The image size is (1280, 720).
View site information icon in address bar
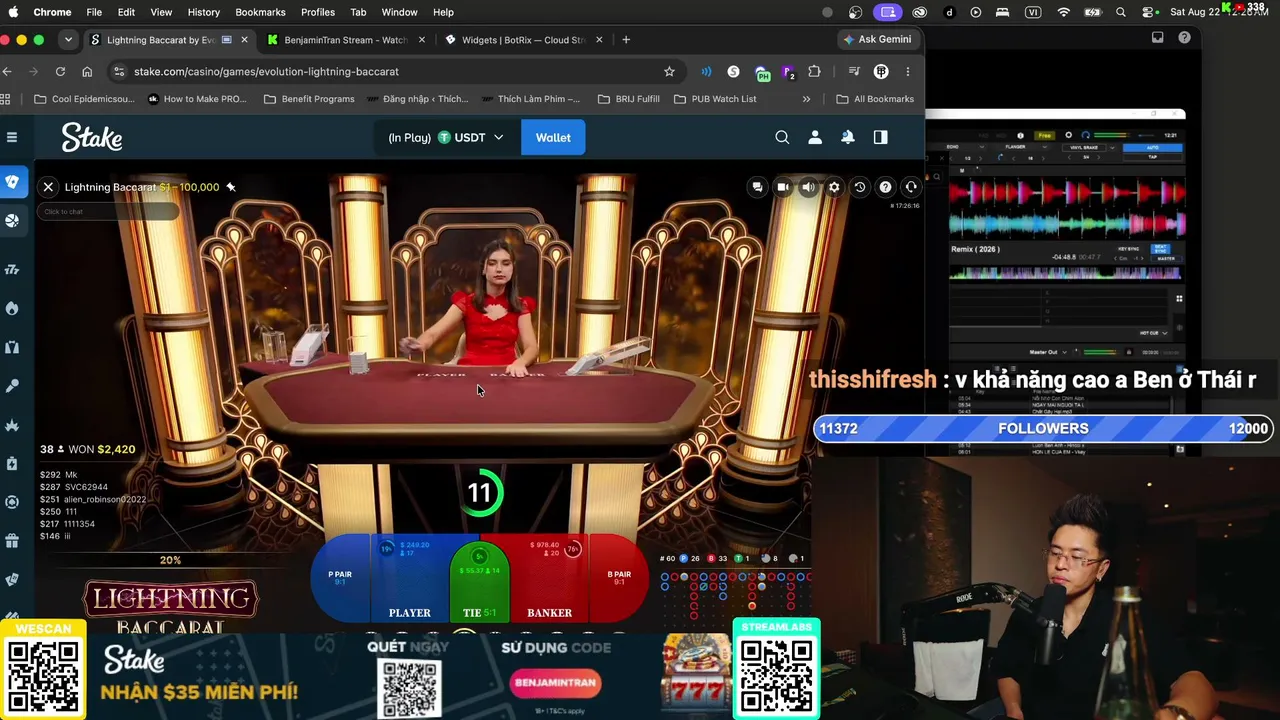point(119,72)
